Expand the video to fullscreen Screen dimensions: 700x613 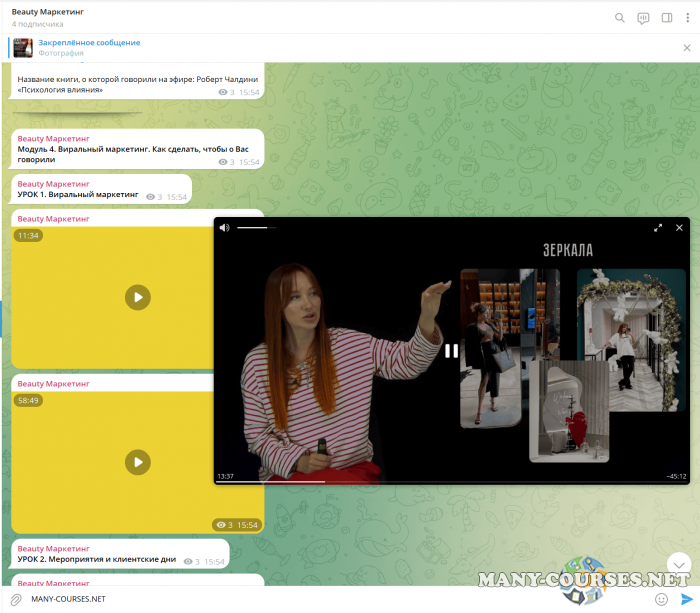(658, 228)
